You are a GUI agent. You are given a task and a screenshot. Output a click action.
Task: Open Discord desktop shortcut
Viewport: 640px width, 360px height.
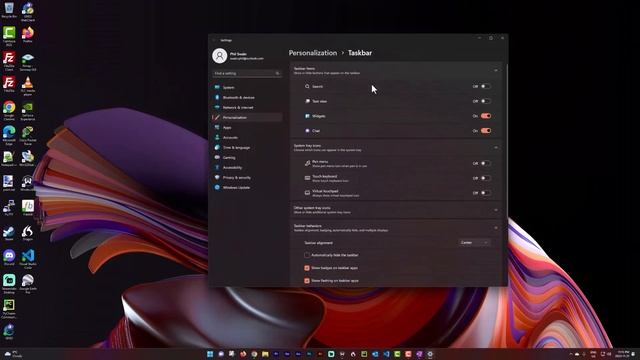pyautogui.click(x=9, y=258)
